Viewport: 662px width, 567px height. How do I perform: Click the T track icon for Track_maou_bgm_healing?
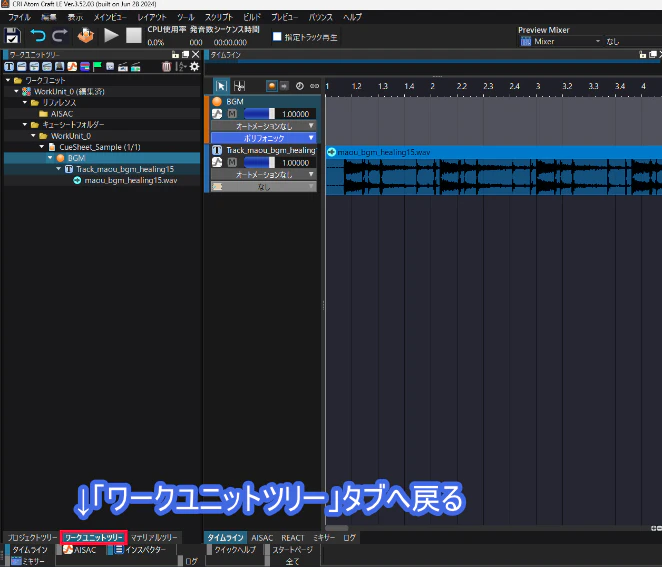click(217, 150)
